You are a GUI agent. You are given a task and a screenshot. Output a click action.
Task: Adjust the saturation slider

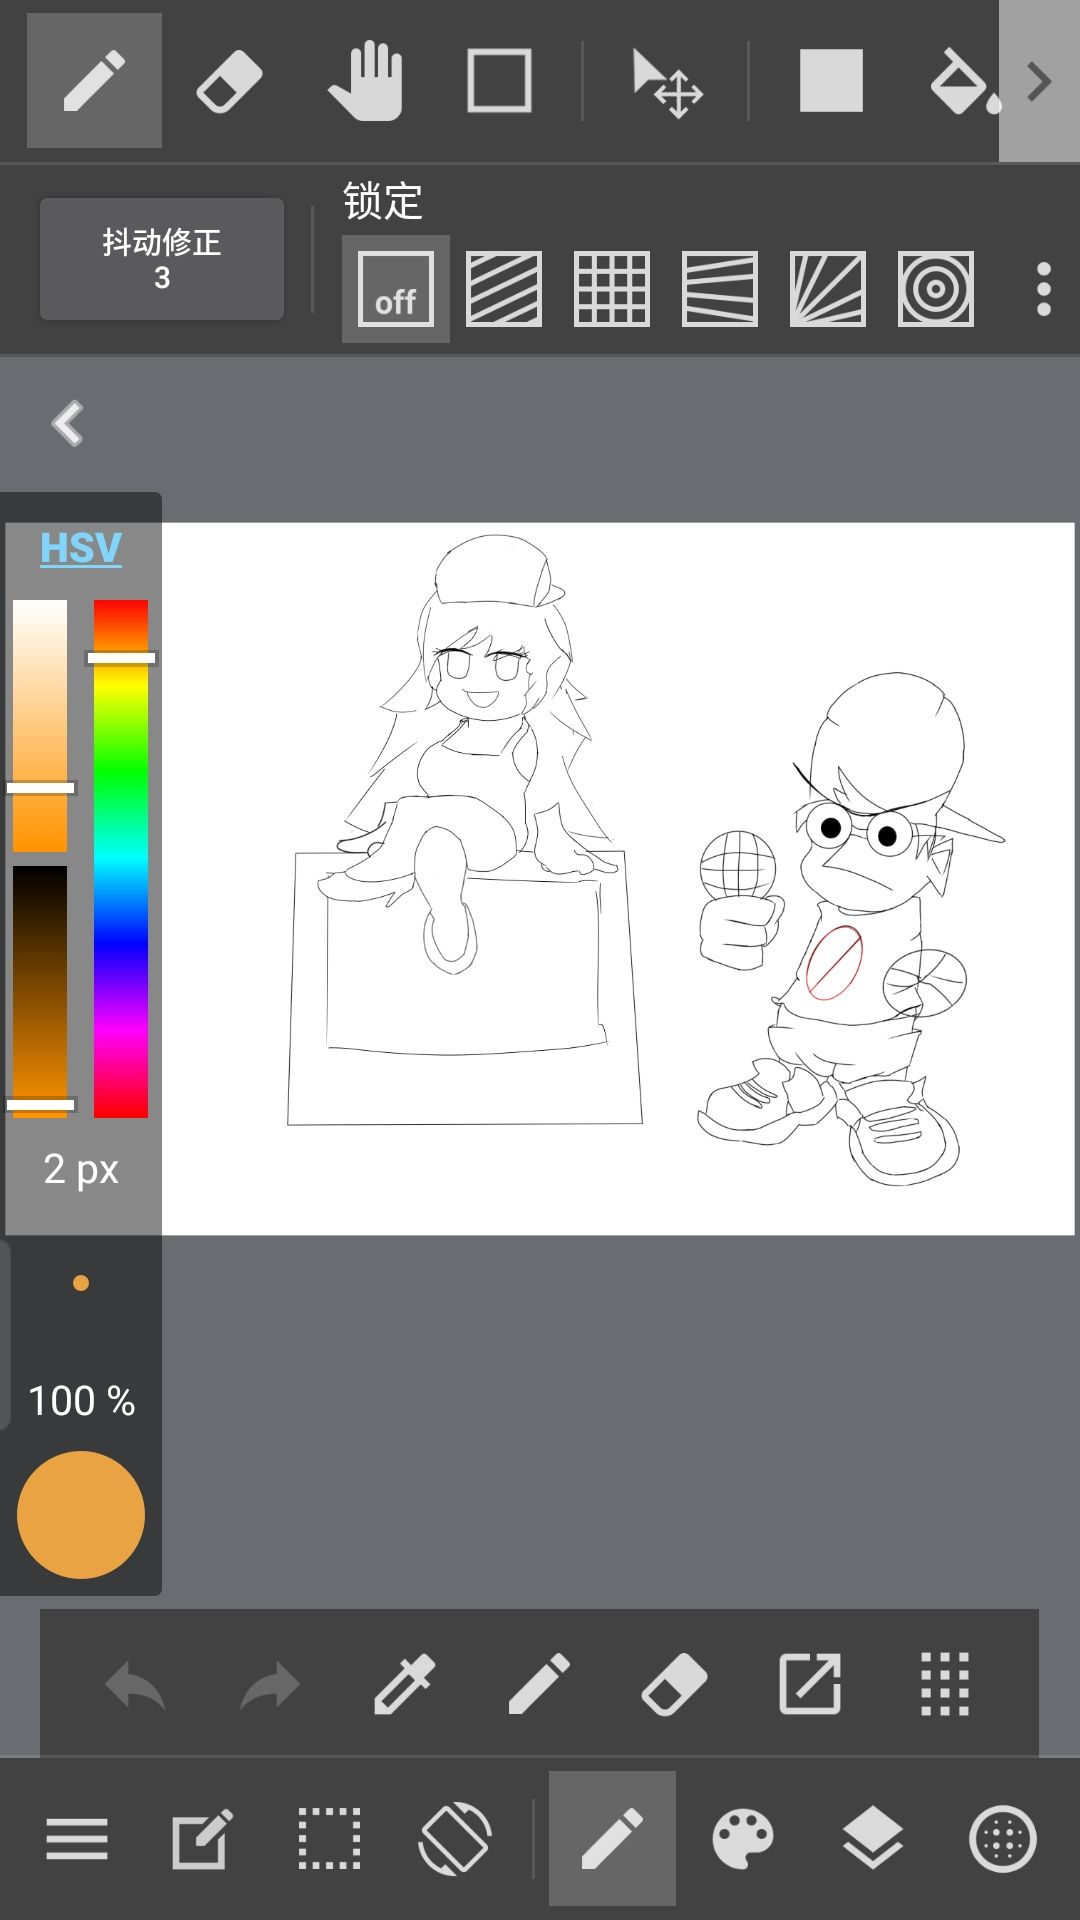[40, 726]
